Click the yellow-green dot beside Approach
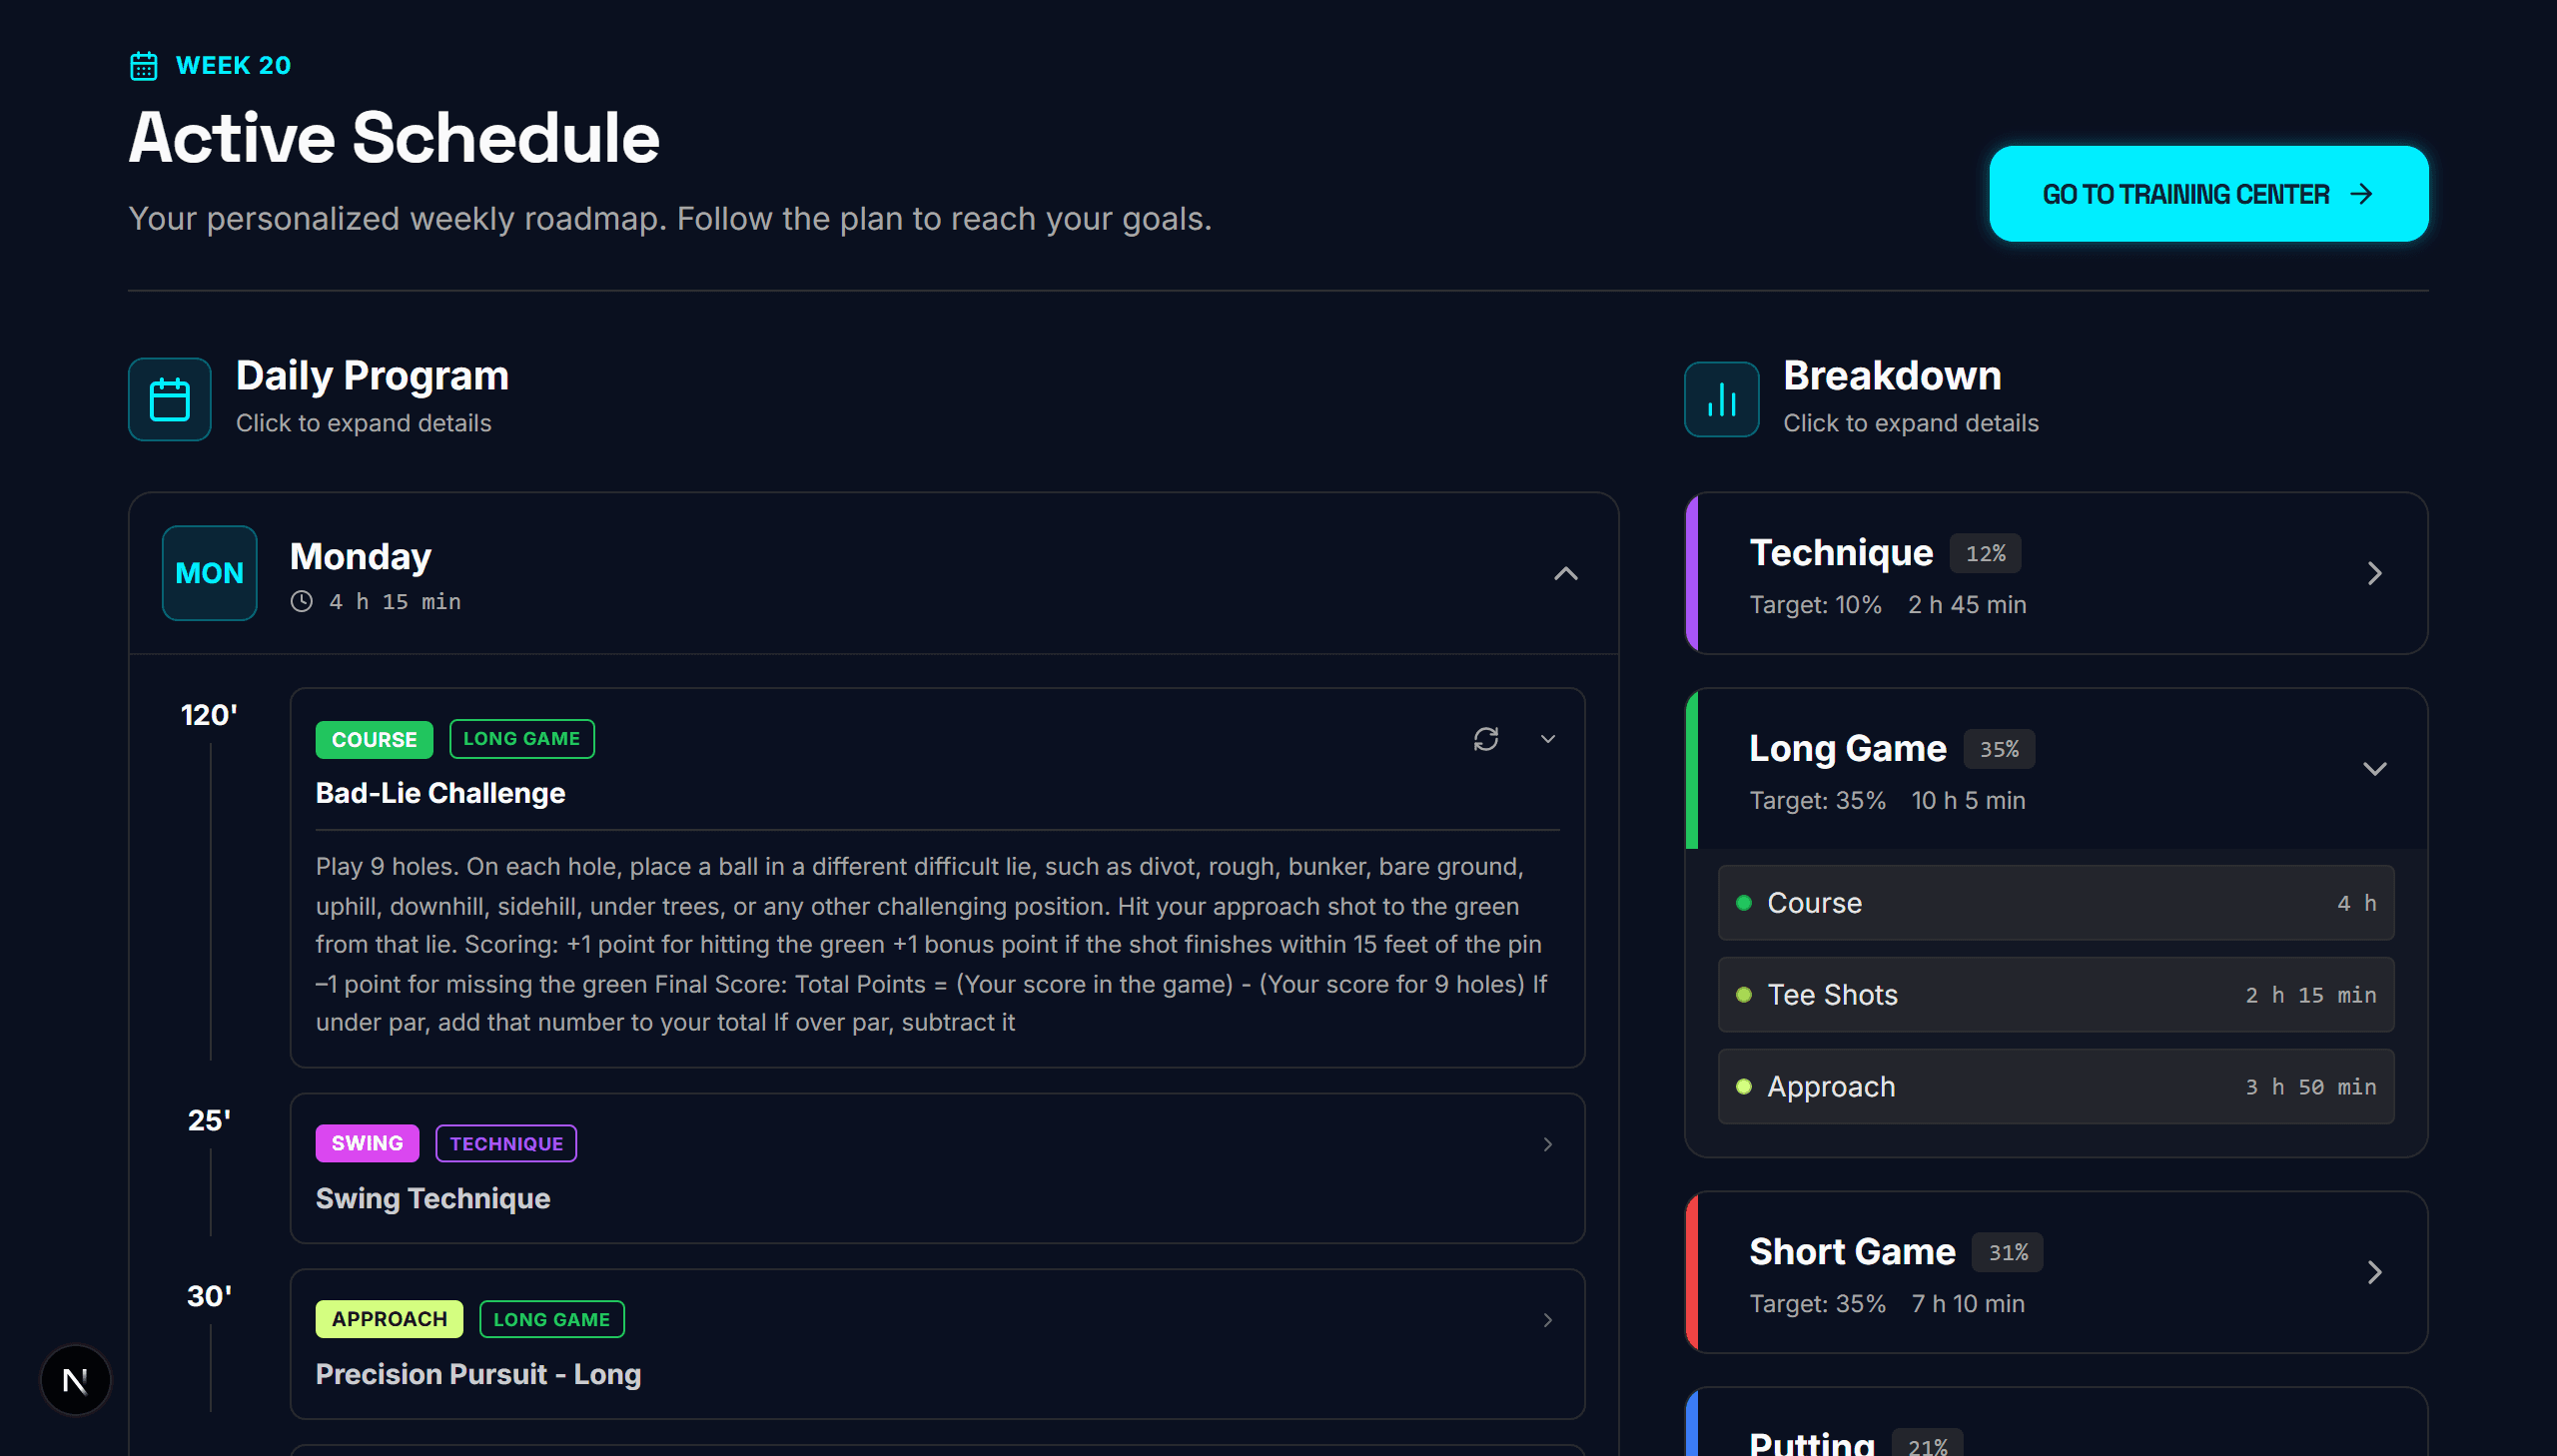This screenshot has width=2557, height=1456. point(1743,1087)
